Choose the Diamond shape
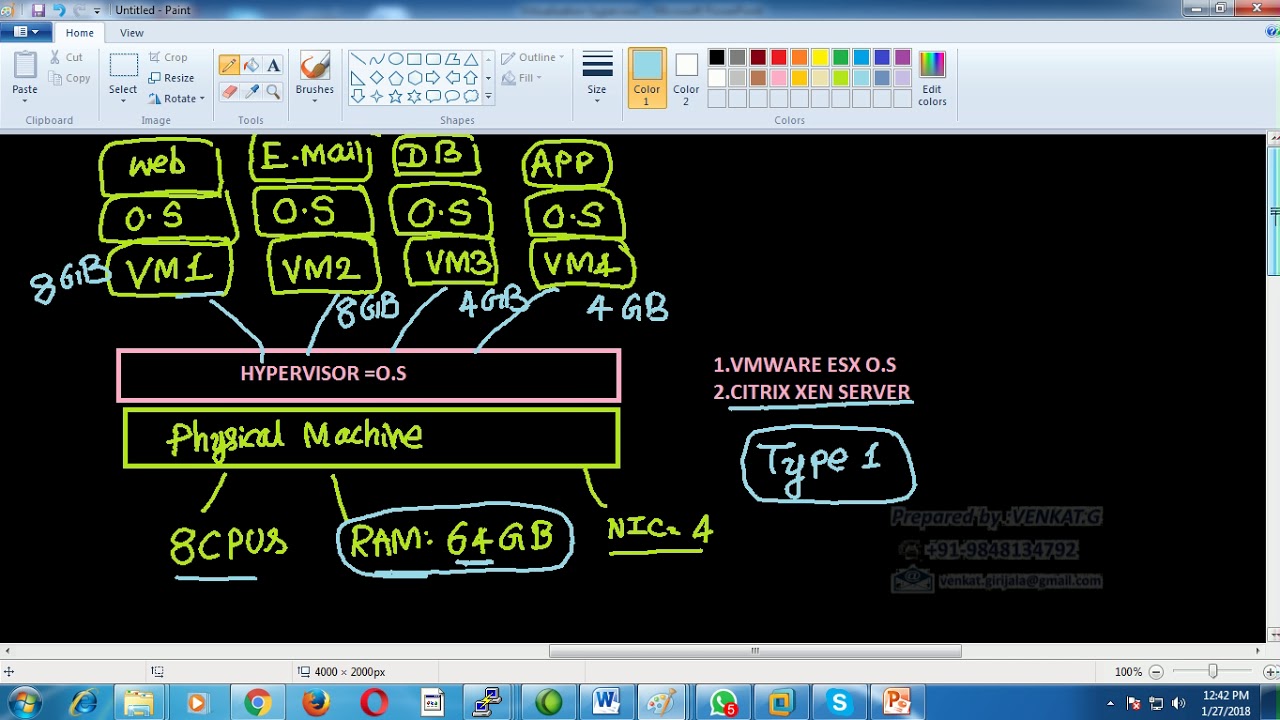 pyautogui.click(x=376, y=78)
